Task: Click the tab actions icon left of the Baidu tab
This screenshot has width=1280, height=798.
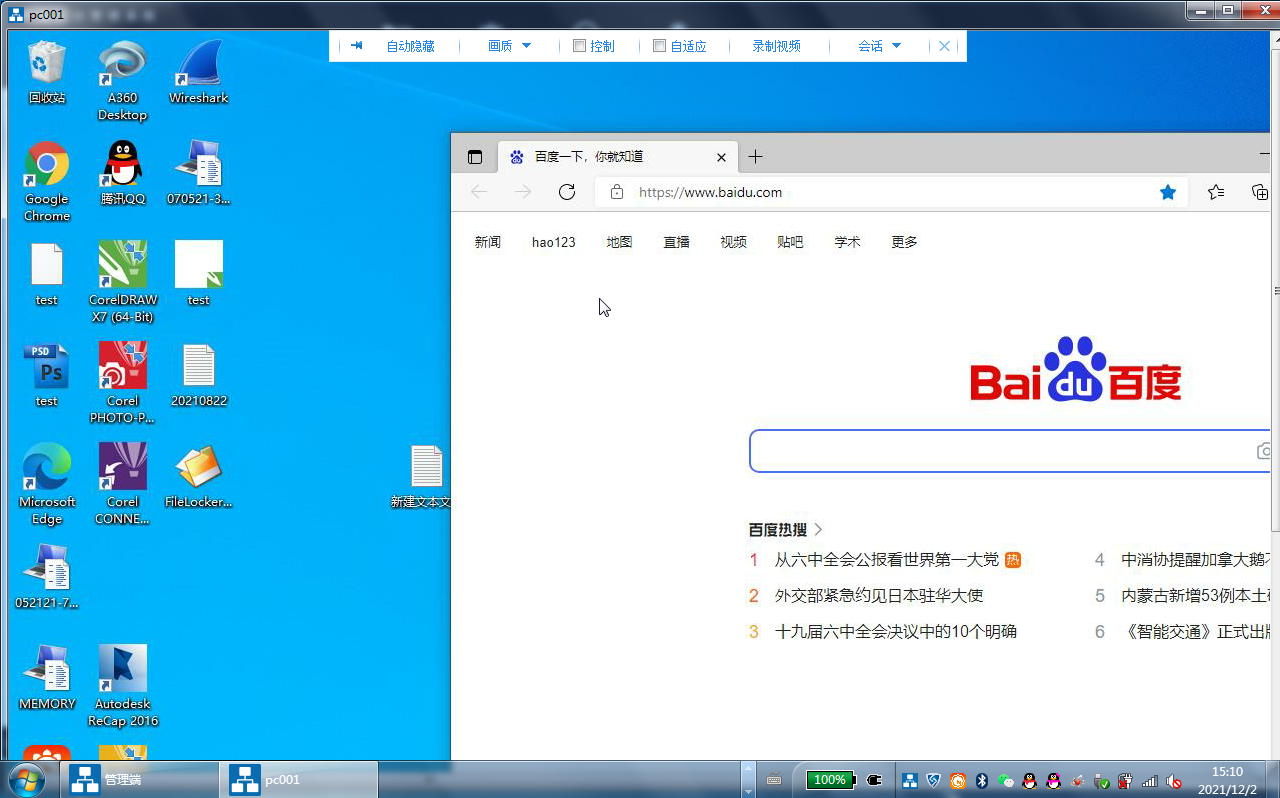Action: click(x=475, y=157)
